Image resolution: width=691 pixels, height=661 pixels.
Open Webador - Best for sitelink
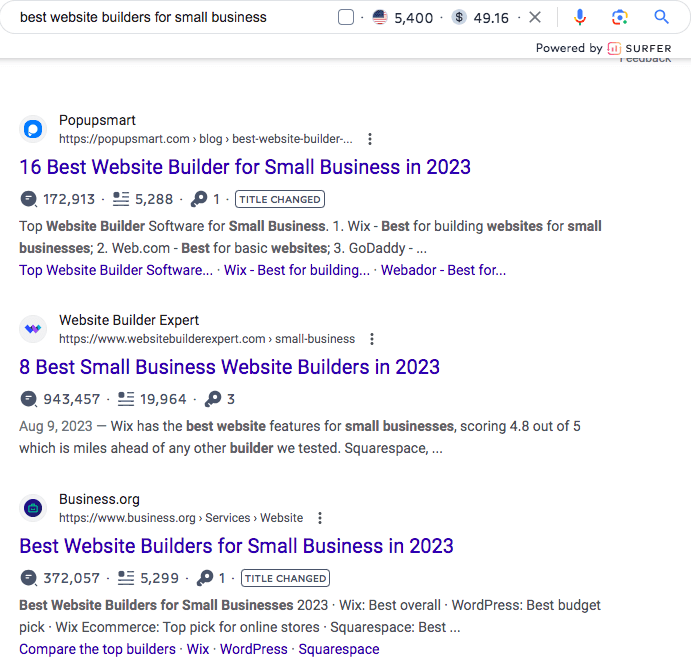pos(443,270)
